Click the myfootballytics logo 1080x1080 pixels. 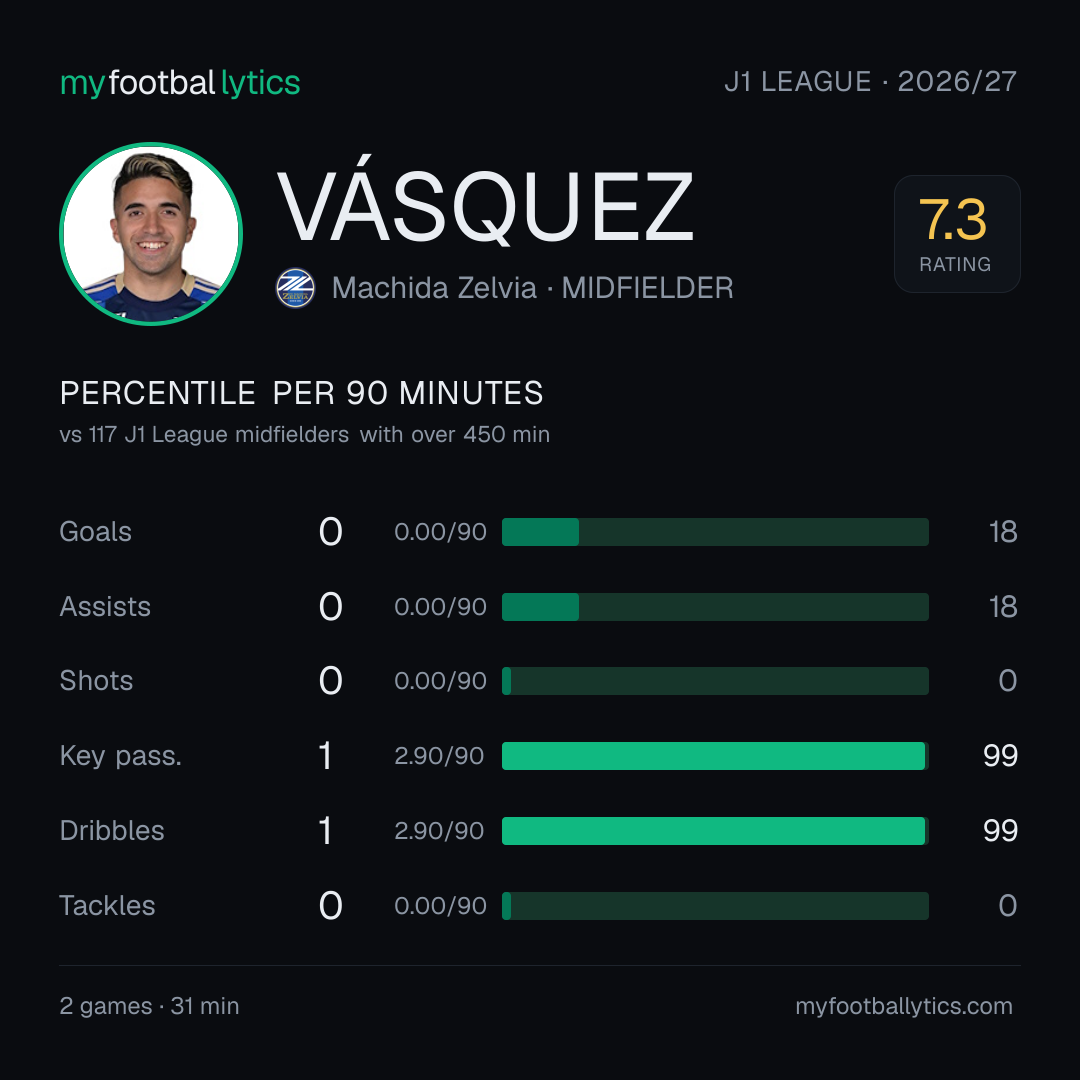(180, 83)
